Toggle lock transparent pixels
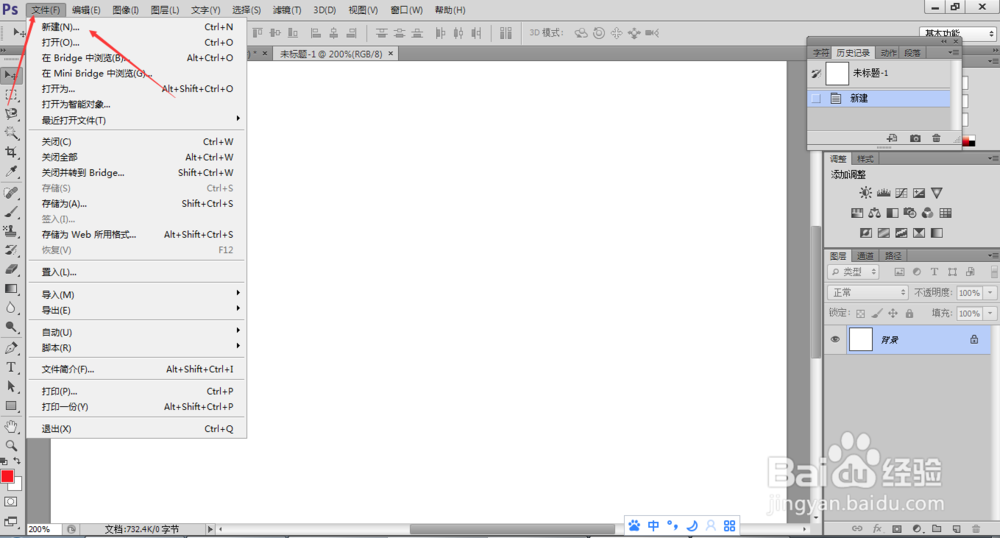This screenshot has width=1000, height=538. click(860, 313)
